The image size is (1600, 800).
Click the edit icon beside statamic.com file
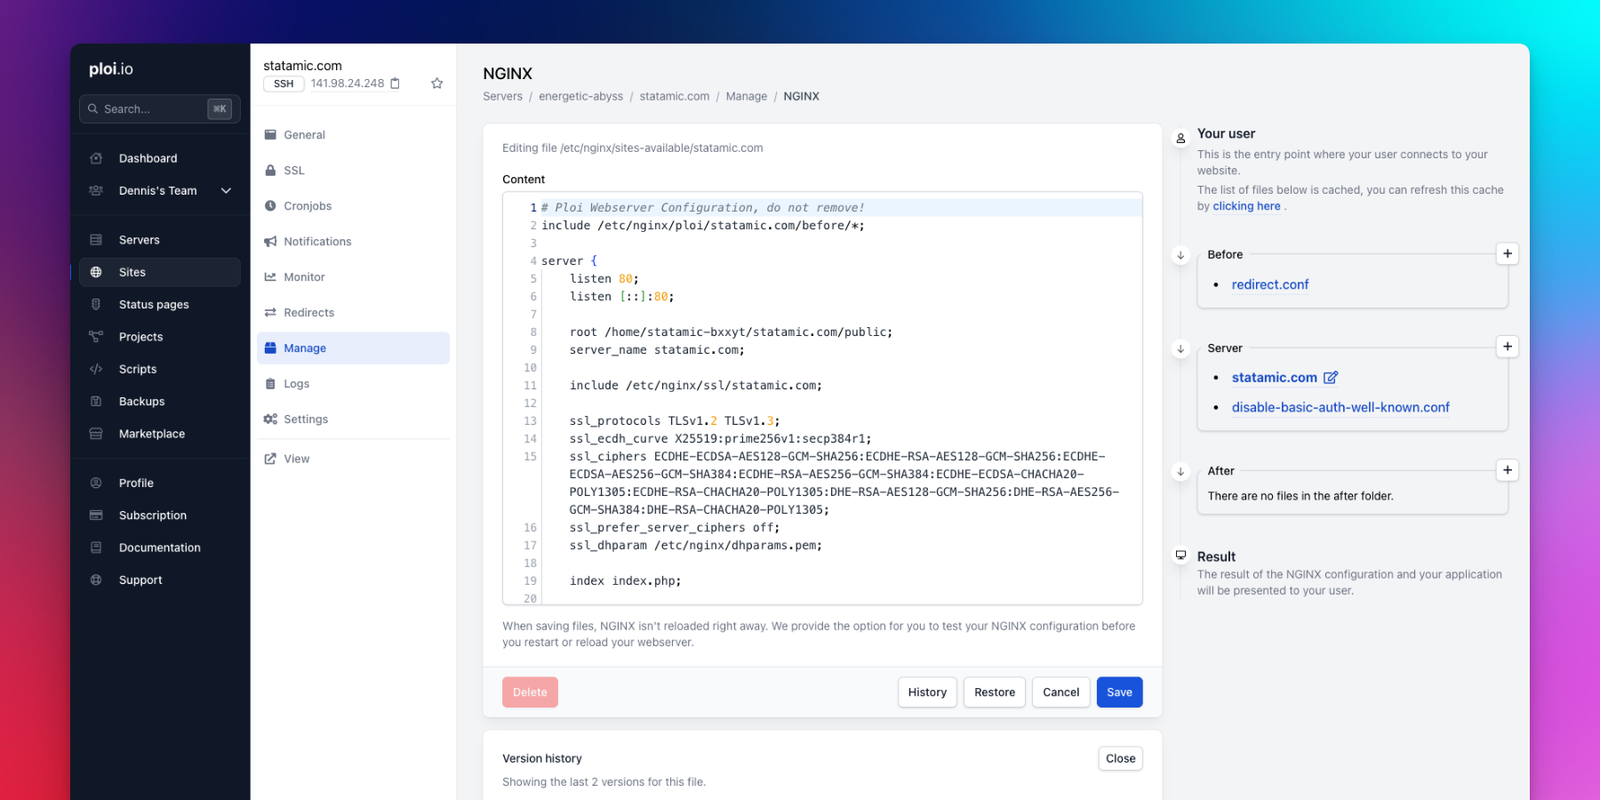coord(1330,378)
